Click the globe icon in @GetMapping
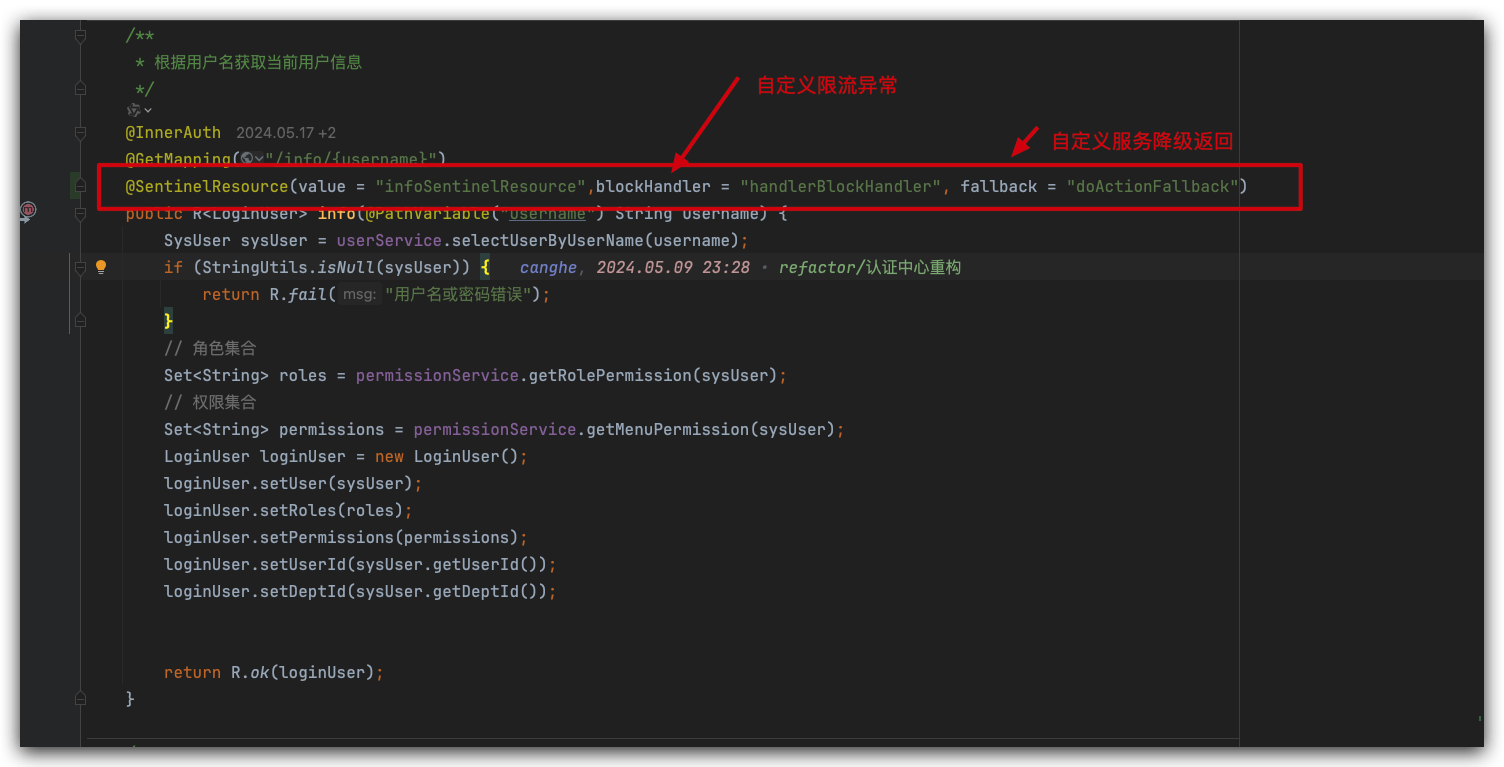Screen dimensions: 1504x767 point(245,159)
